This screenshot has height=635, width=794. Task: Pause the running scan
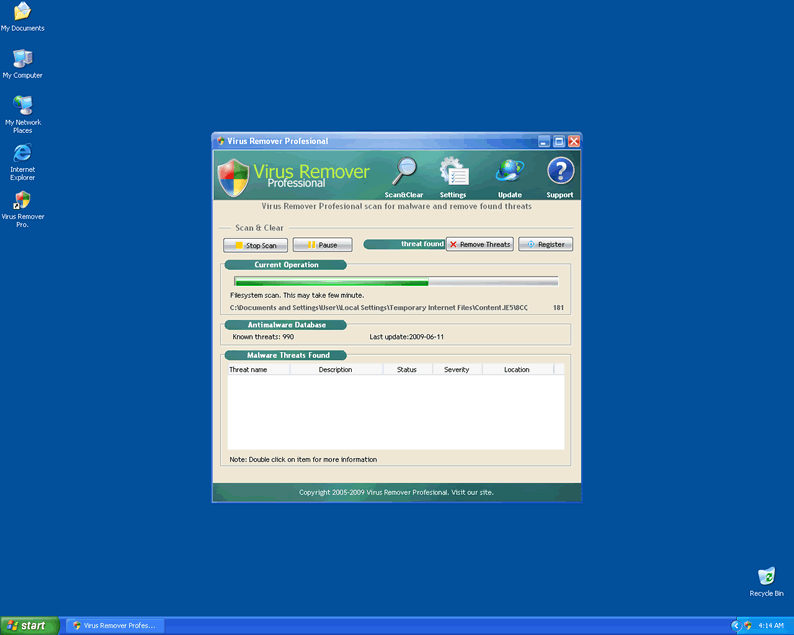[322, 245]
